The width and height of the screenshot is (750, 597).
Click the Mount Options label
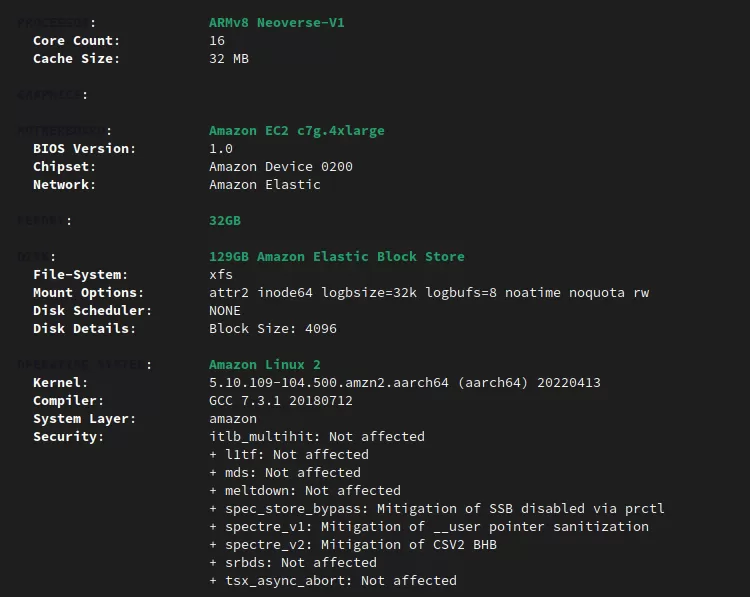pos(88,293)
